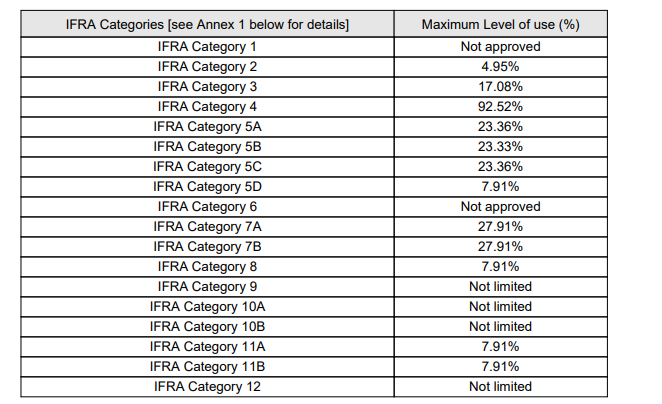Select the IFRA Category 11A cell
662x404 pixels.
tap(207, 347)
